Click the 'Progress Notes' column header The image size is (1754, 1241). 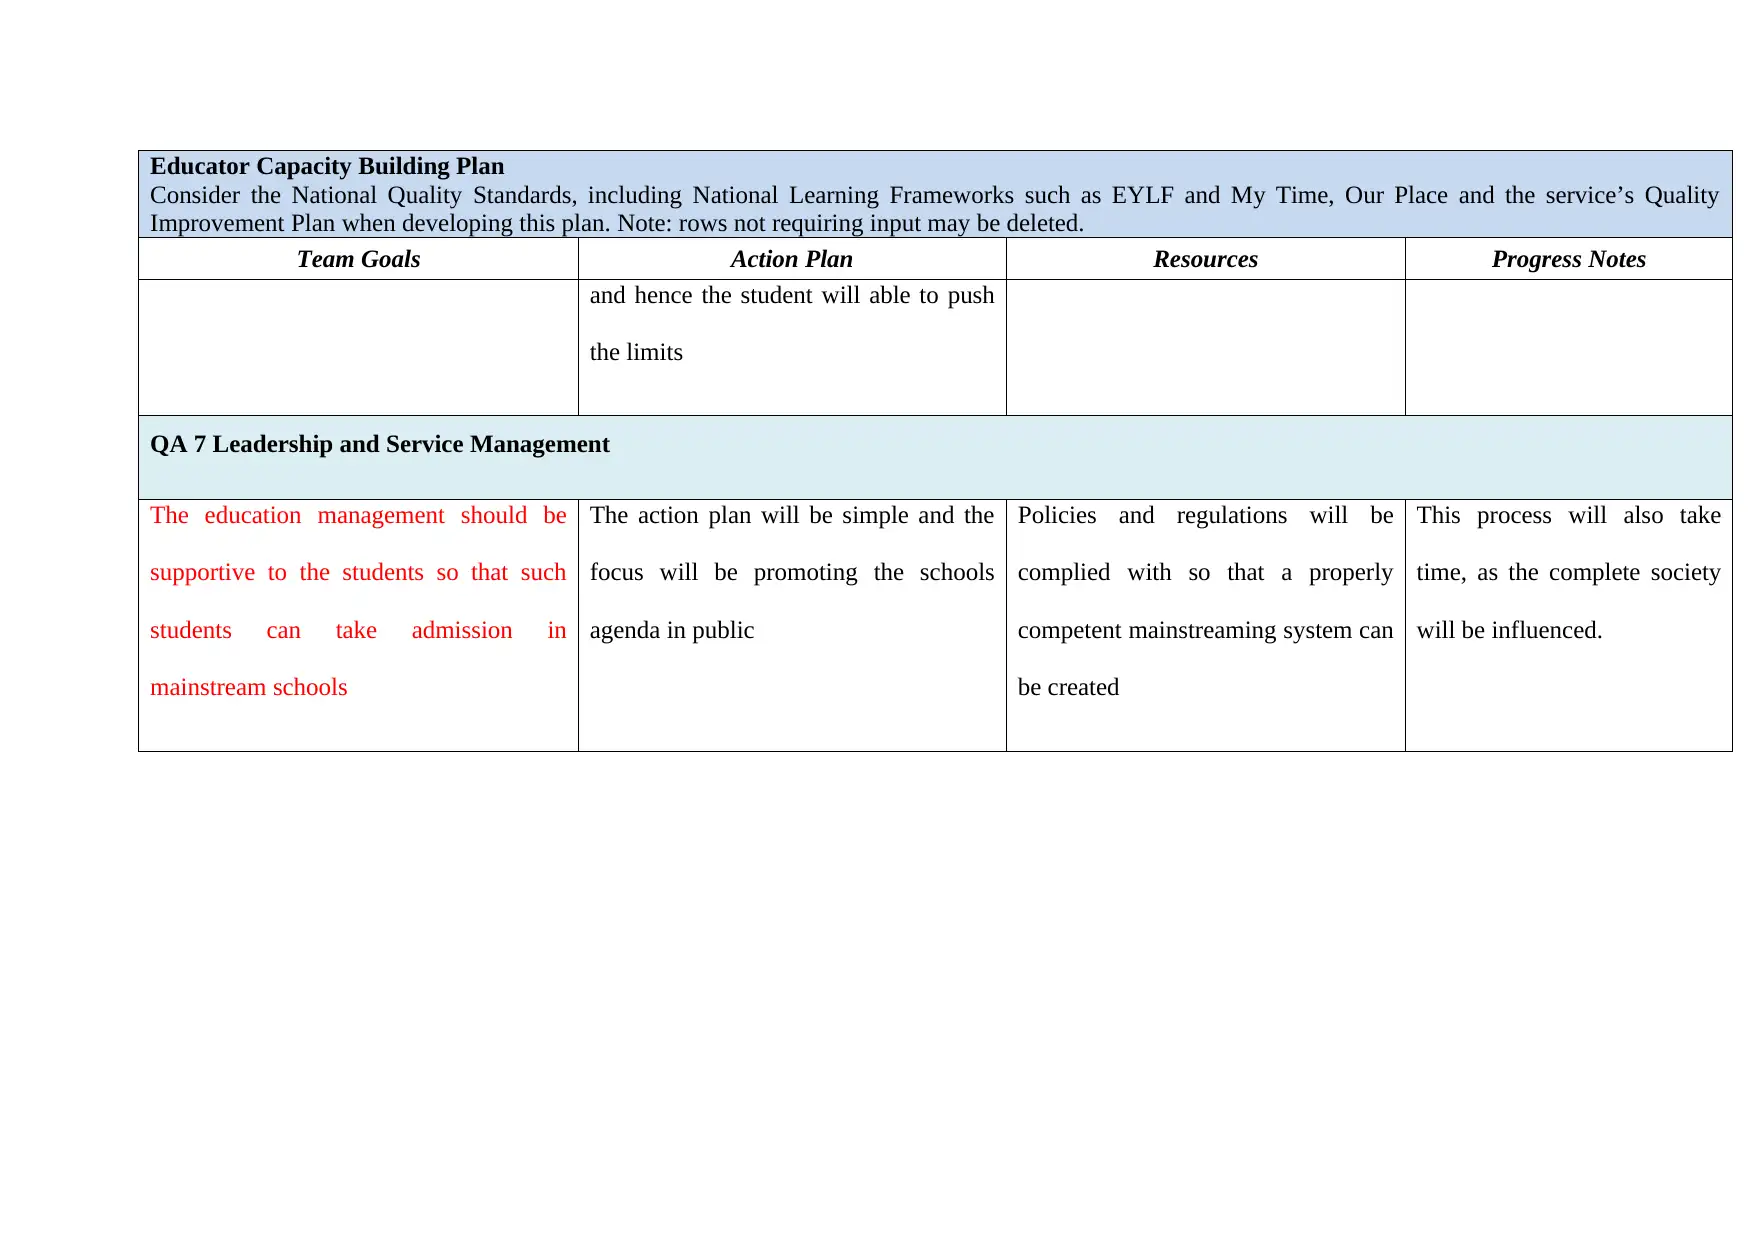pos(1568,259)
